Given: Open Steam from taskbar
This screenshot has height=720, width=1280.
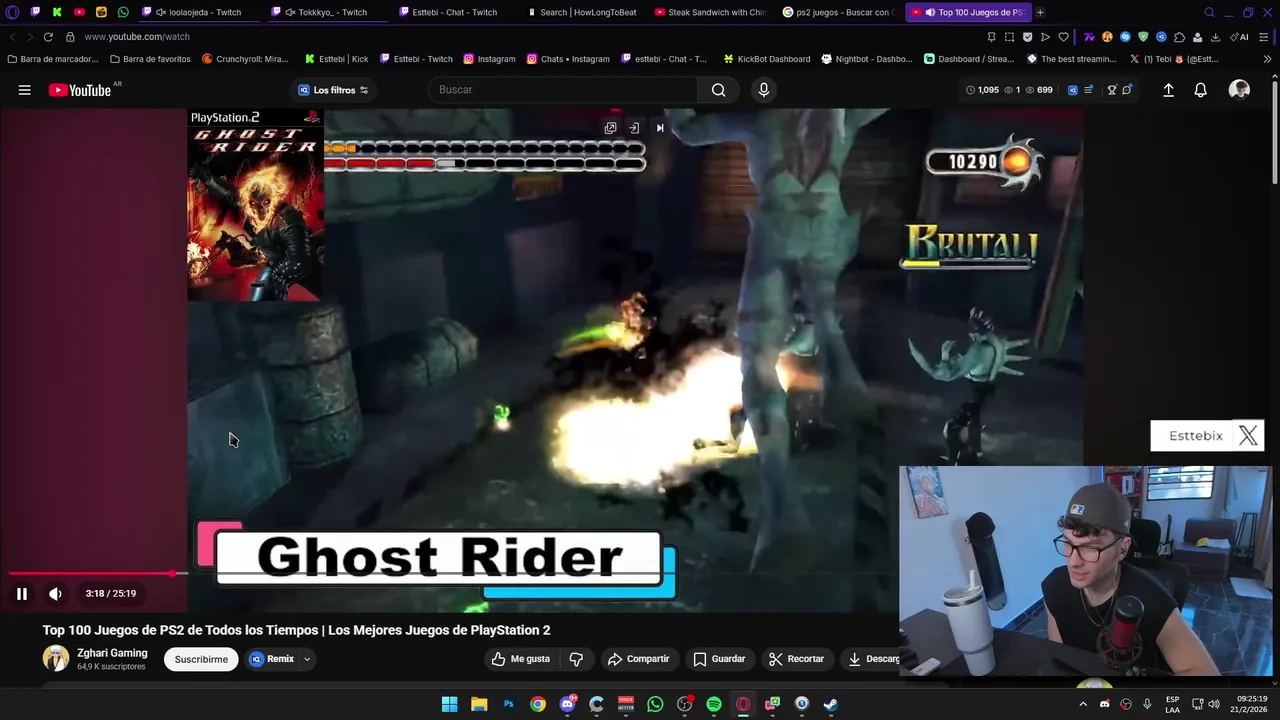Looking at the screenshot, I should (830, 704).
